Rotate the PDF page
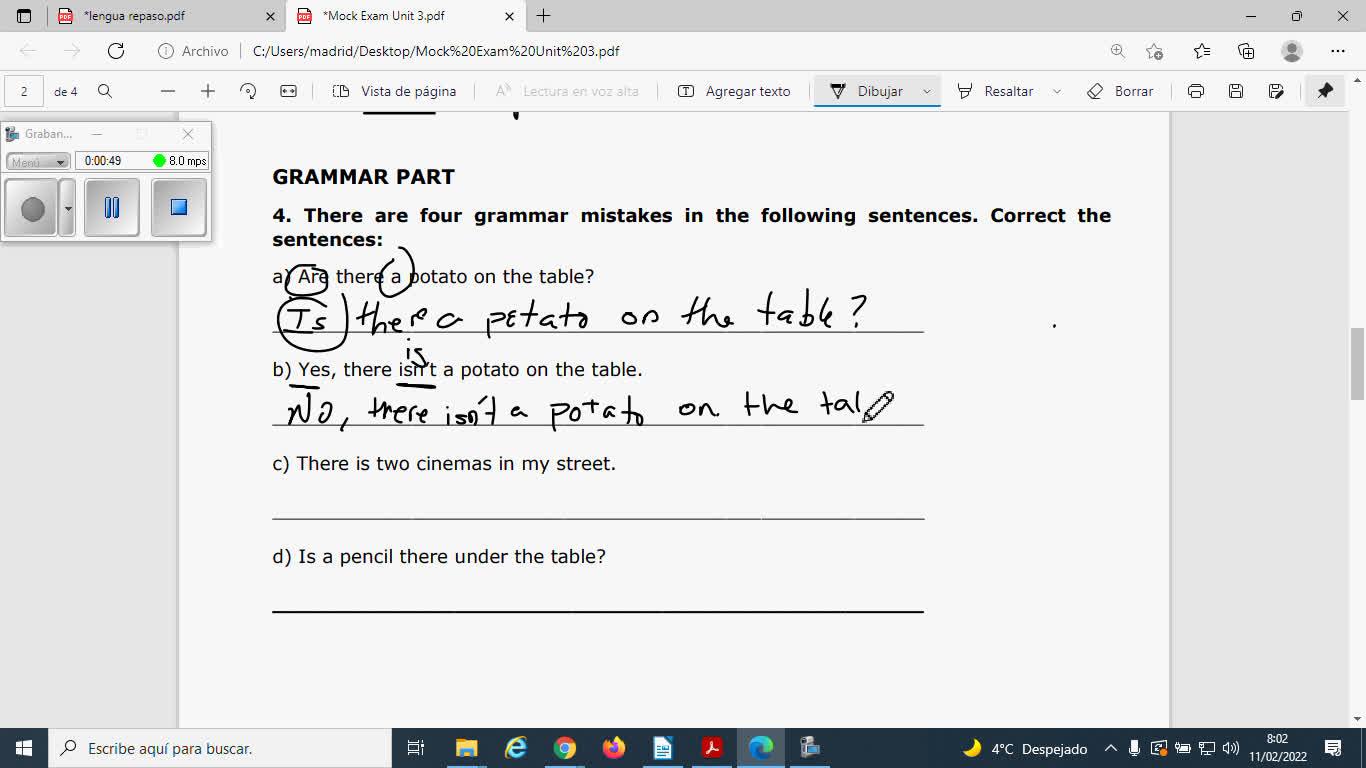Viewport: 1366px width, 768px height. tap(248, 91)
